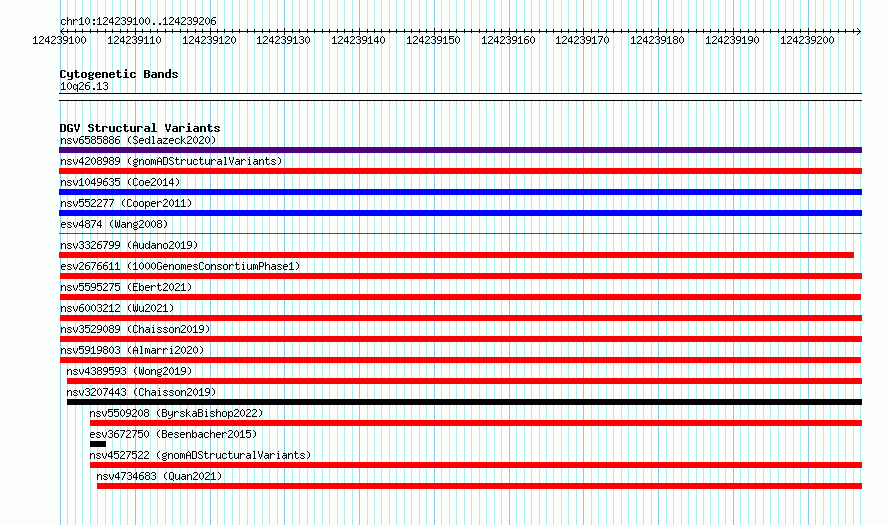Click ruler position 124239190
This screenshot has height=525, width=890.
[x=733, y=40]
